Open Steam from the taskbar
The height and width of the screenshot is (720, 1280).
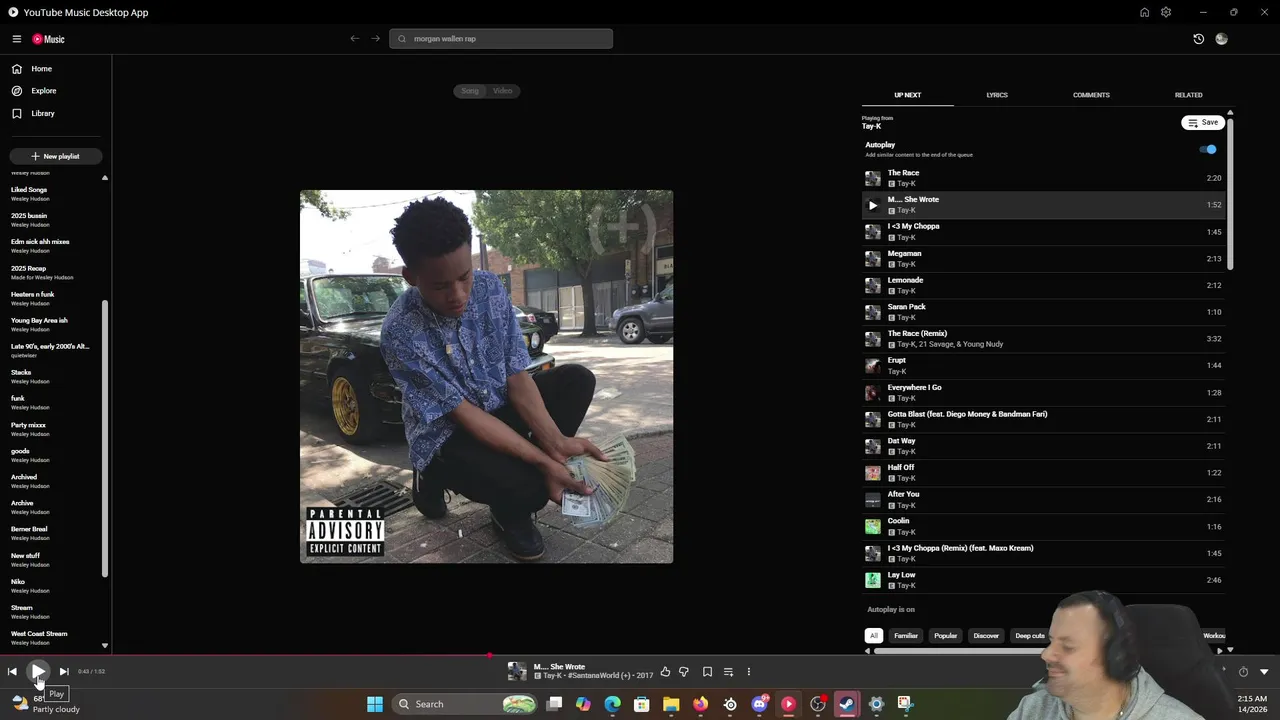click(x=847, y=704)
